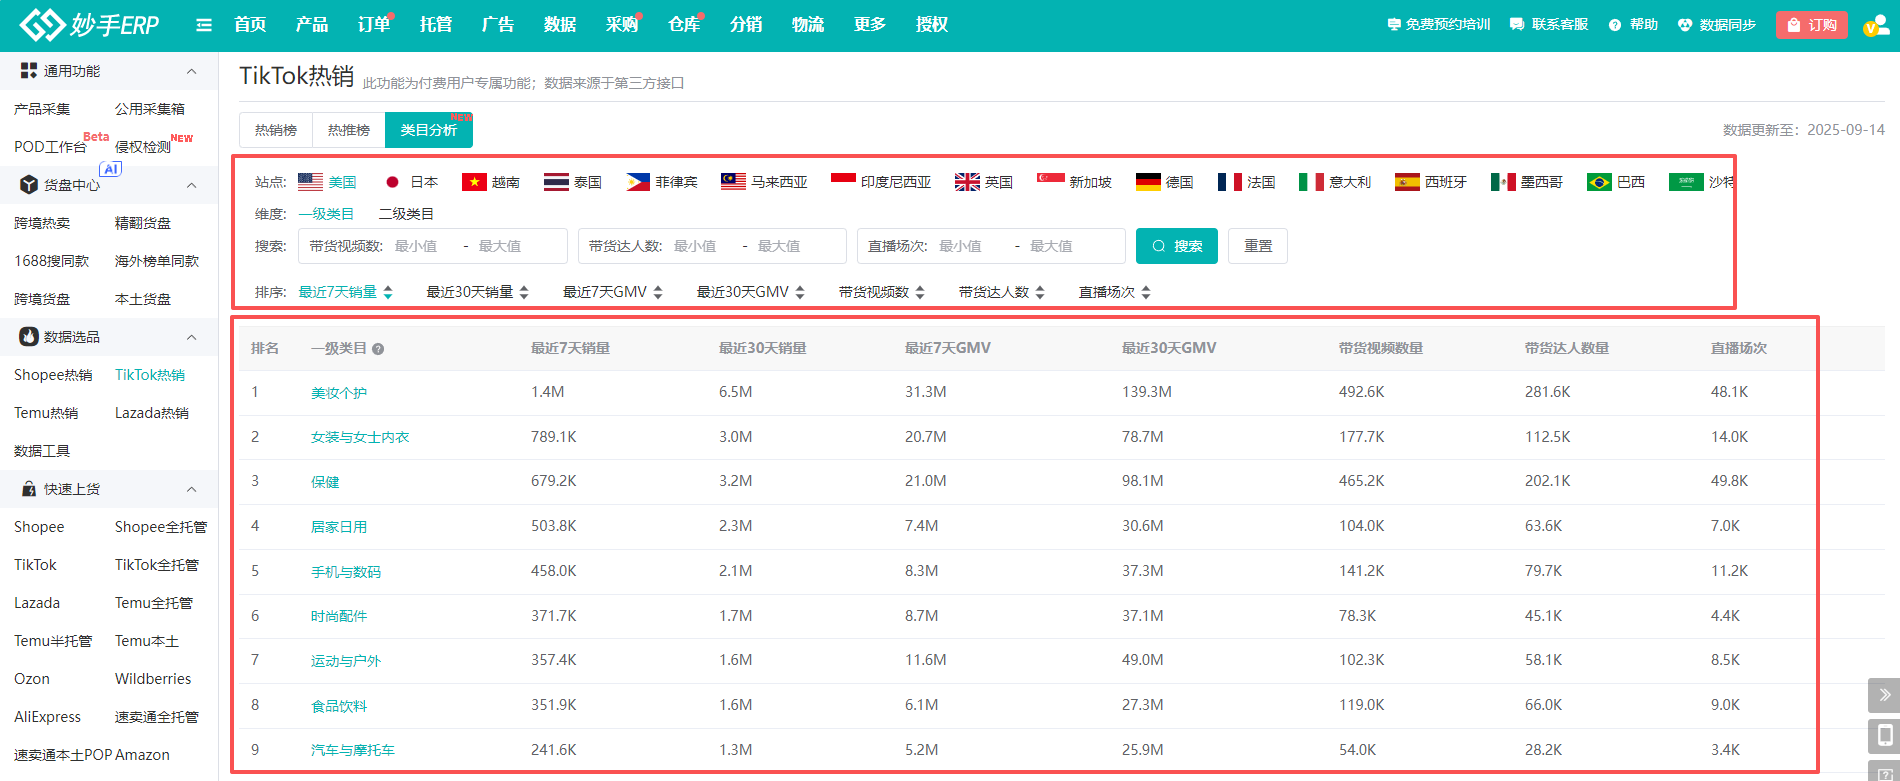Select the 意大利 flag site

[x=1335, y=182]
